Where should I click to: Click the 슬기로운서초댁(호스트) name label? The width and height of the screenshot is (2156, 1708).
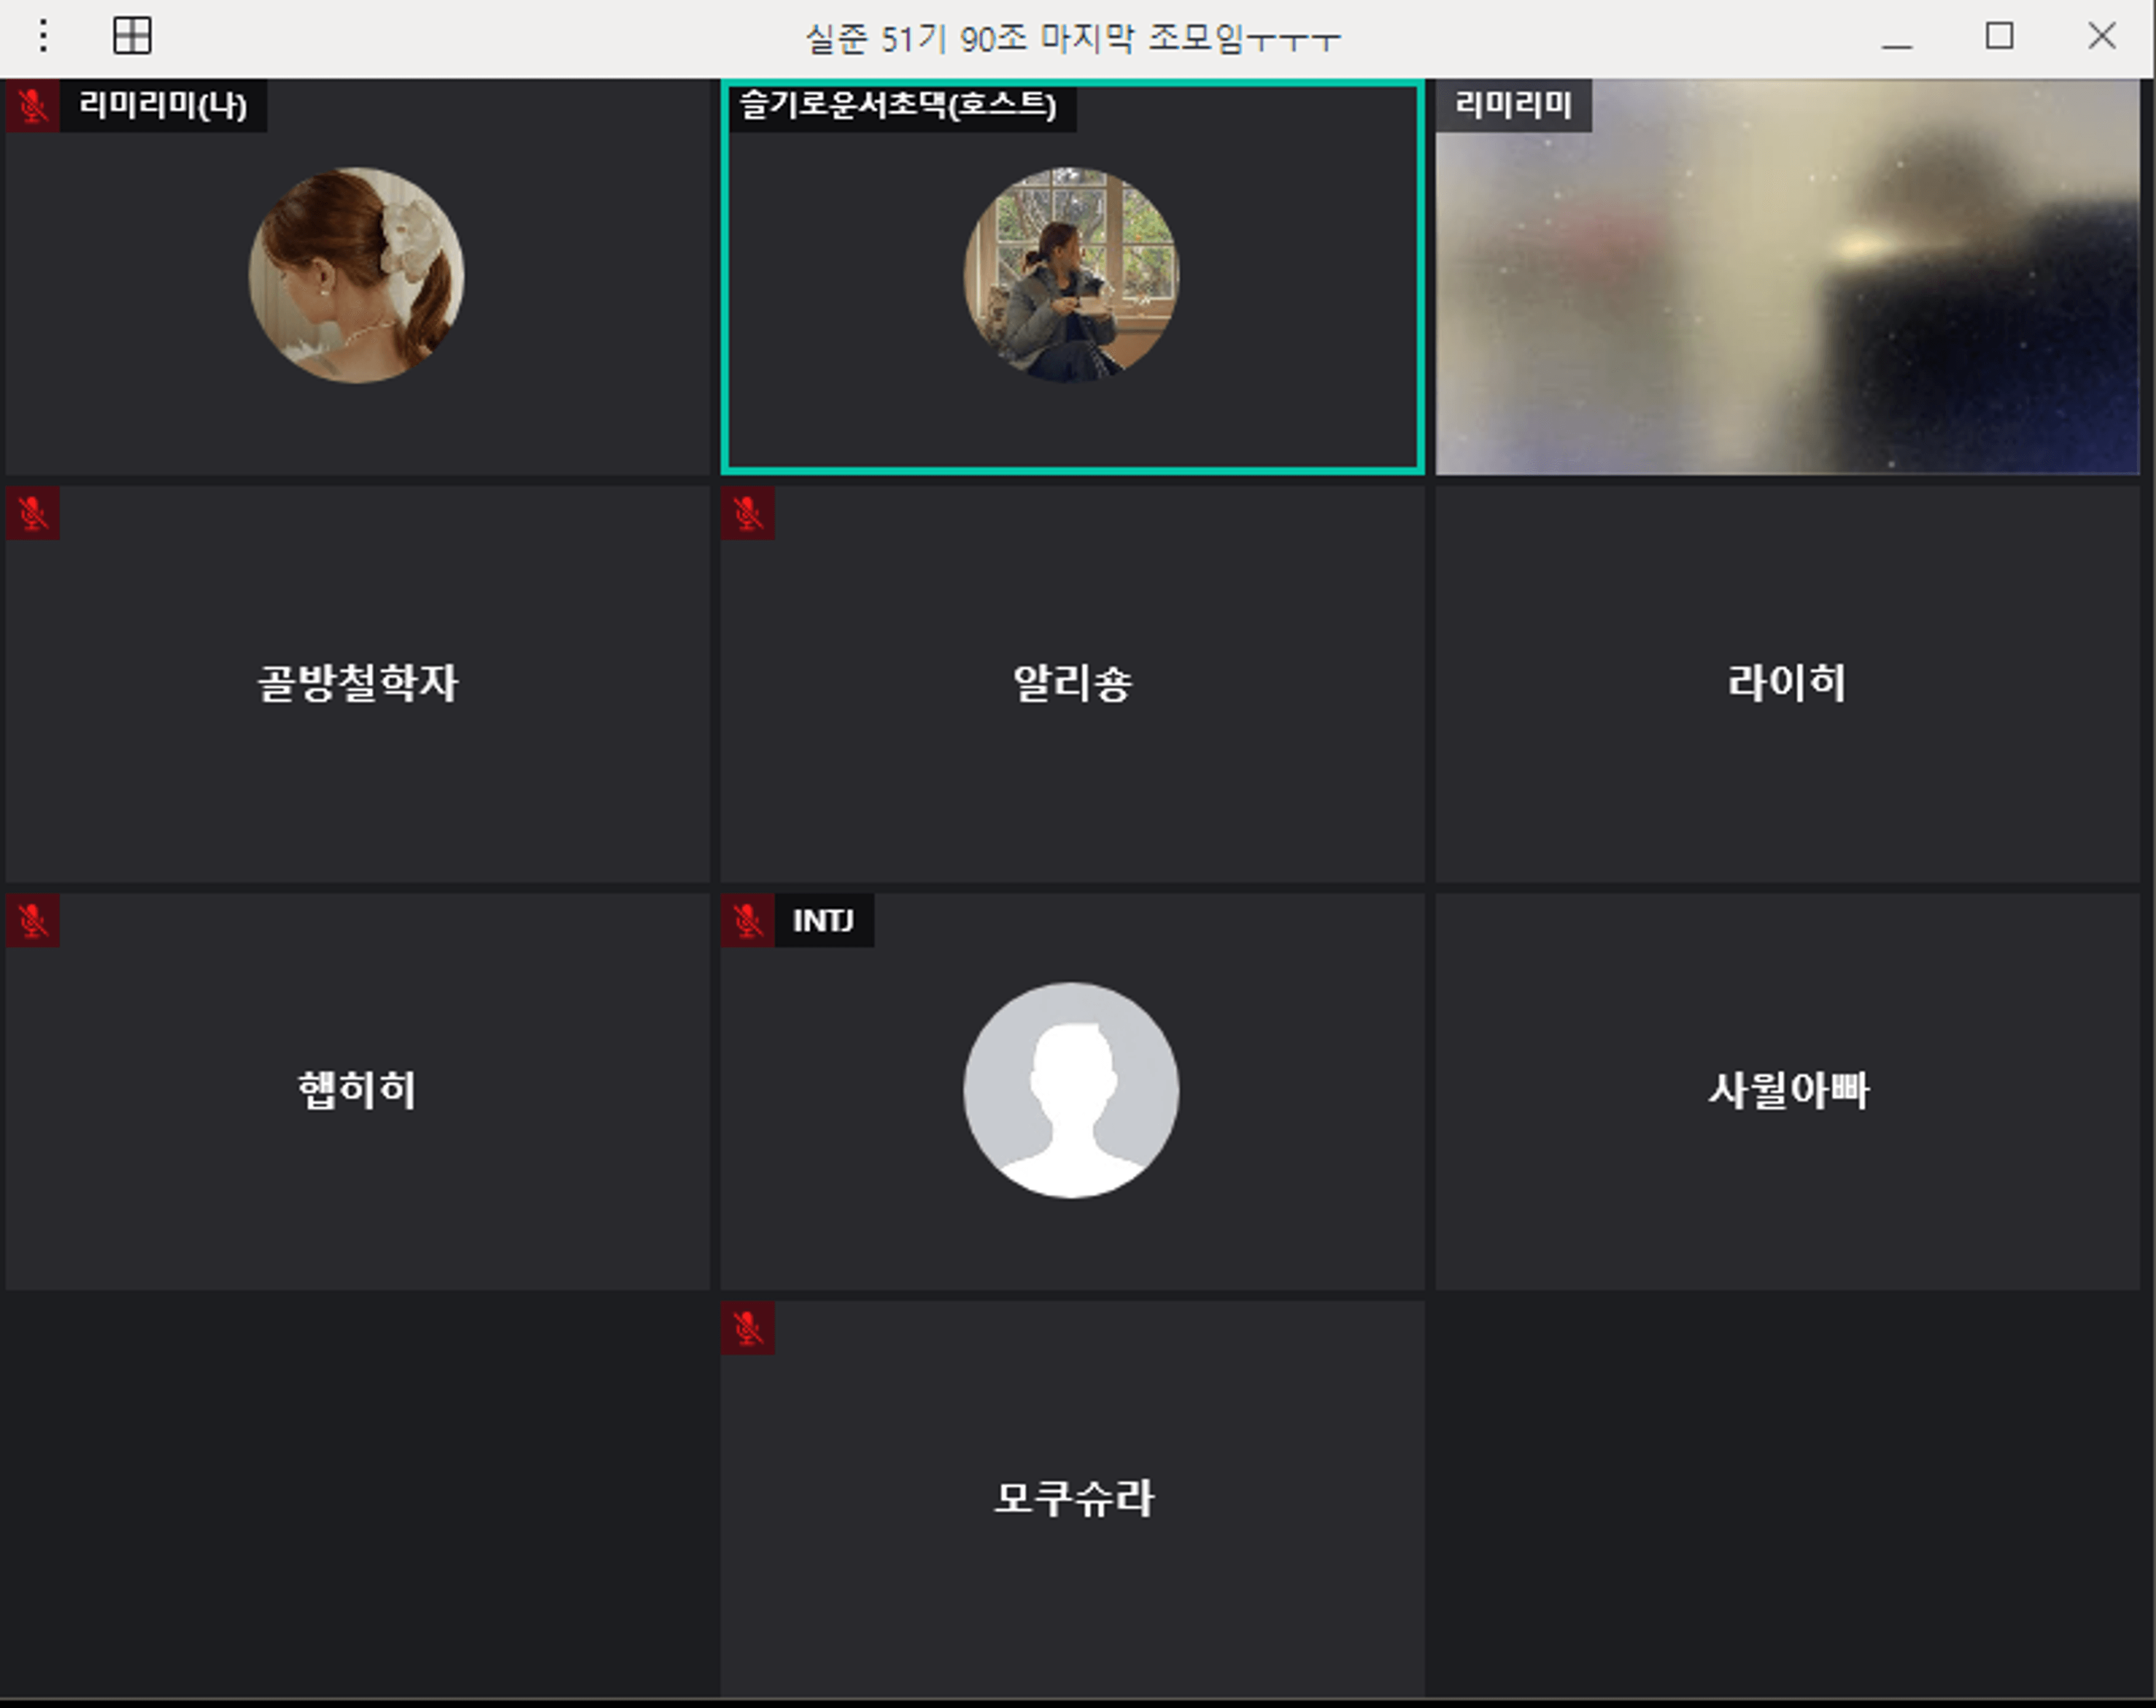click(x=898, y=105)
